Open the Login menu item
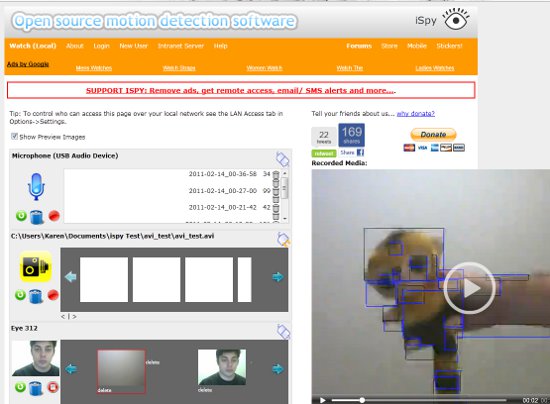Screen dimensions: 550x404 tap(101, 46)
